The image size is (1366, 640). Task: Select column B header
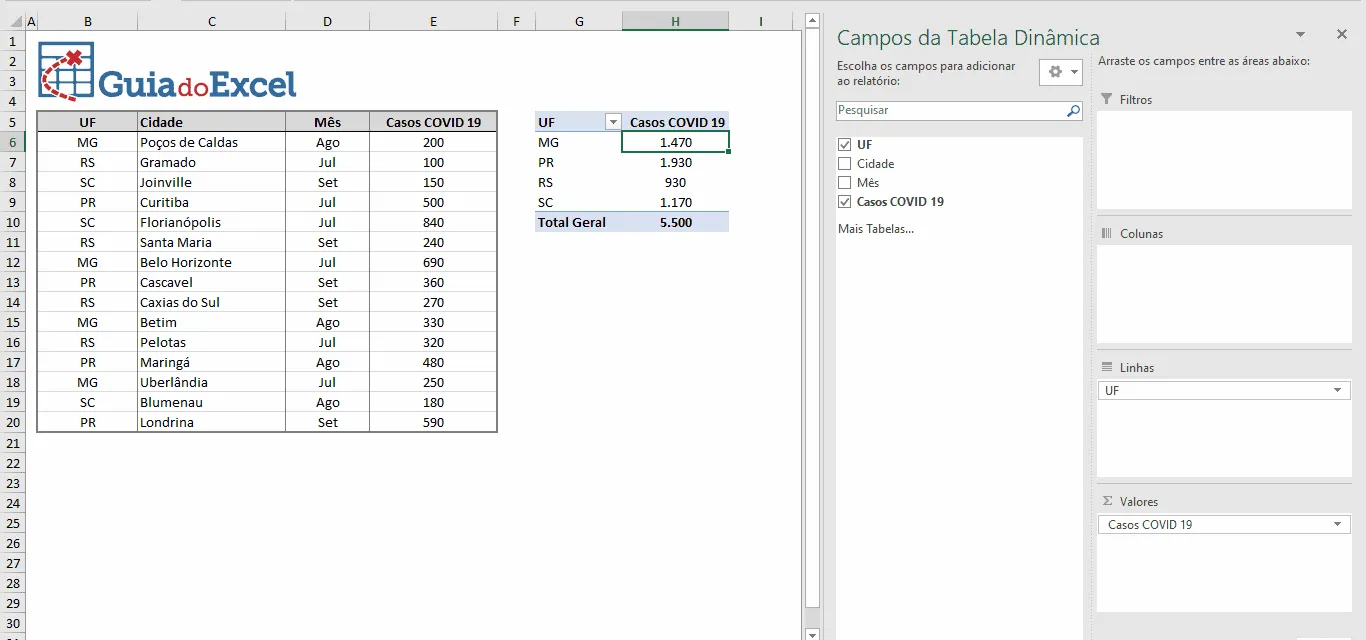point(88,21)
